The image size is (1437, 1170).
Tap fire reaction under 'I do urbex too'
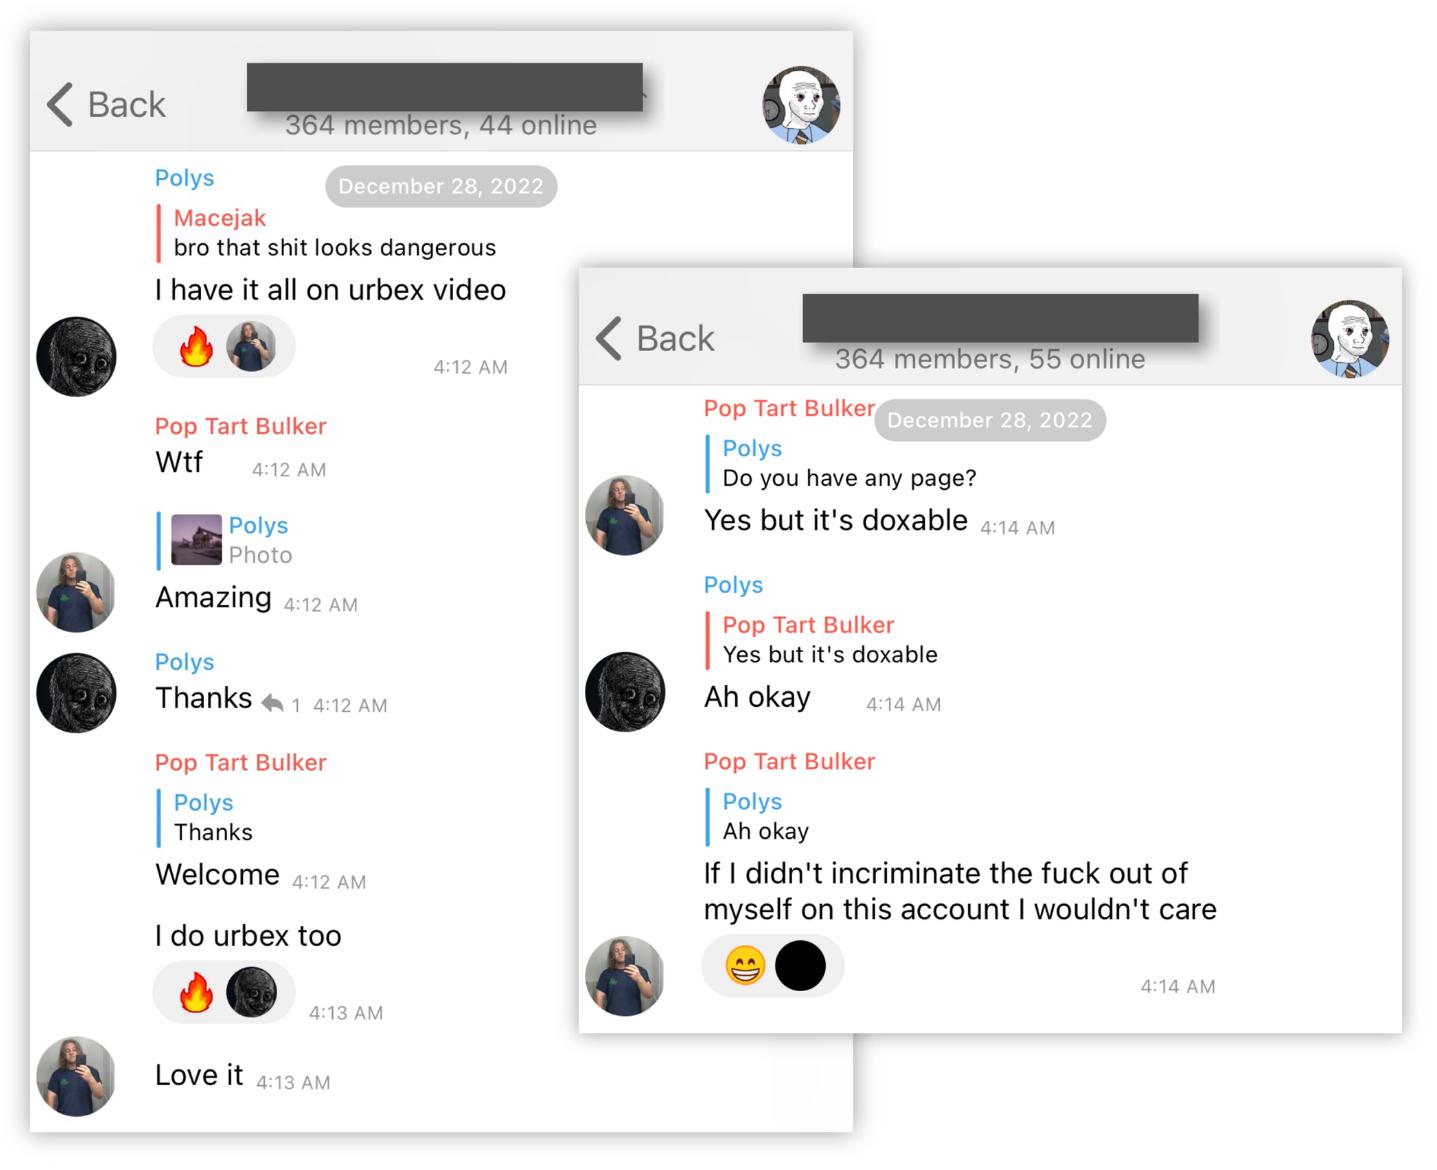pyautogui.click(x=196, y=993)
